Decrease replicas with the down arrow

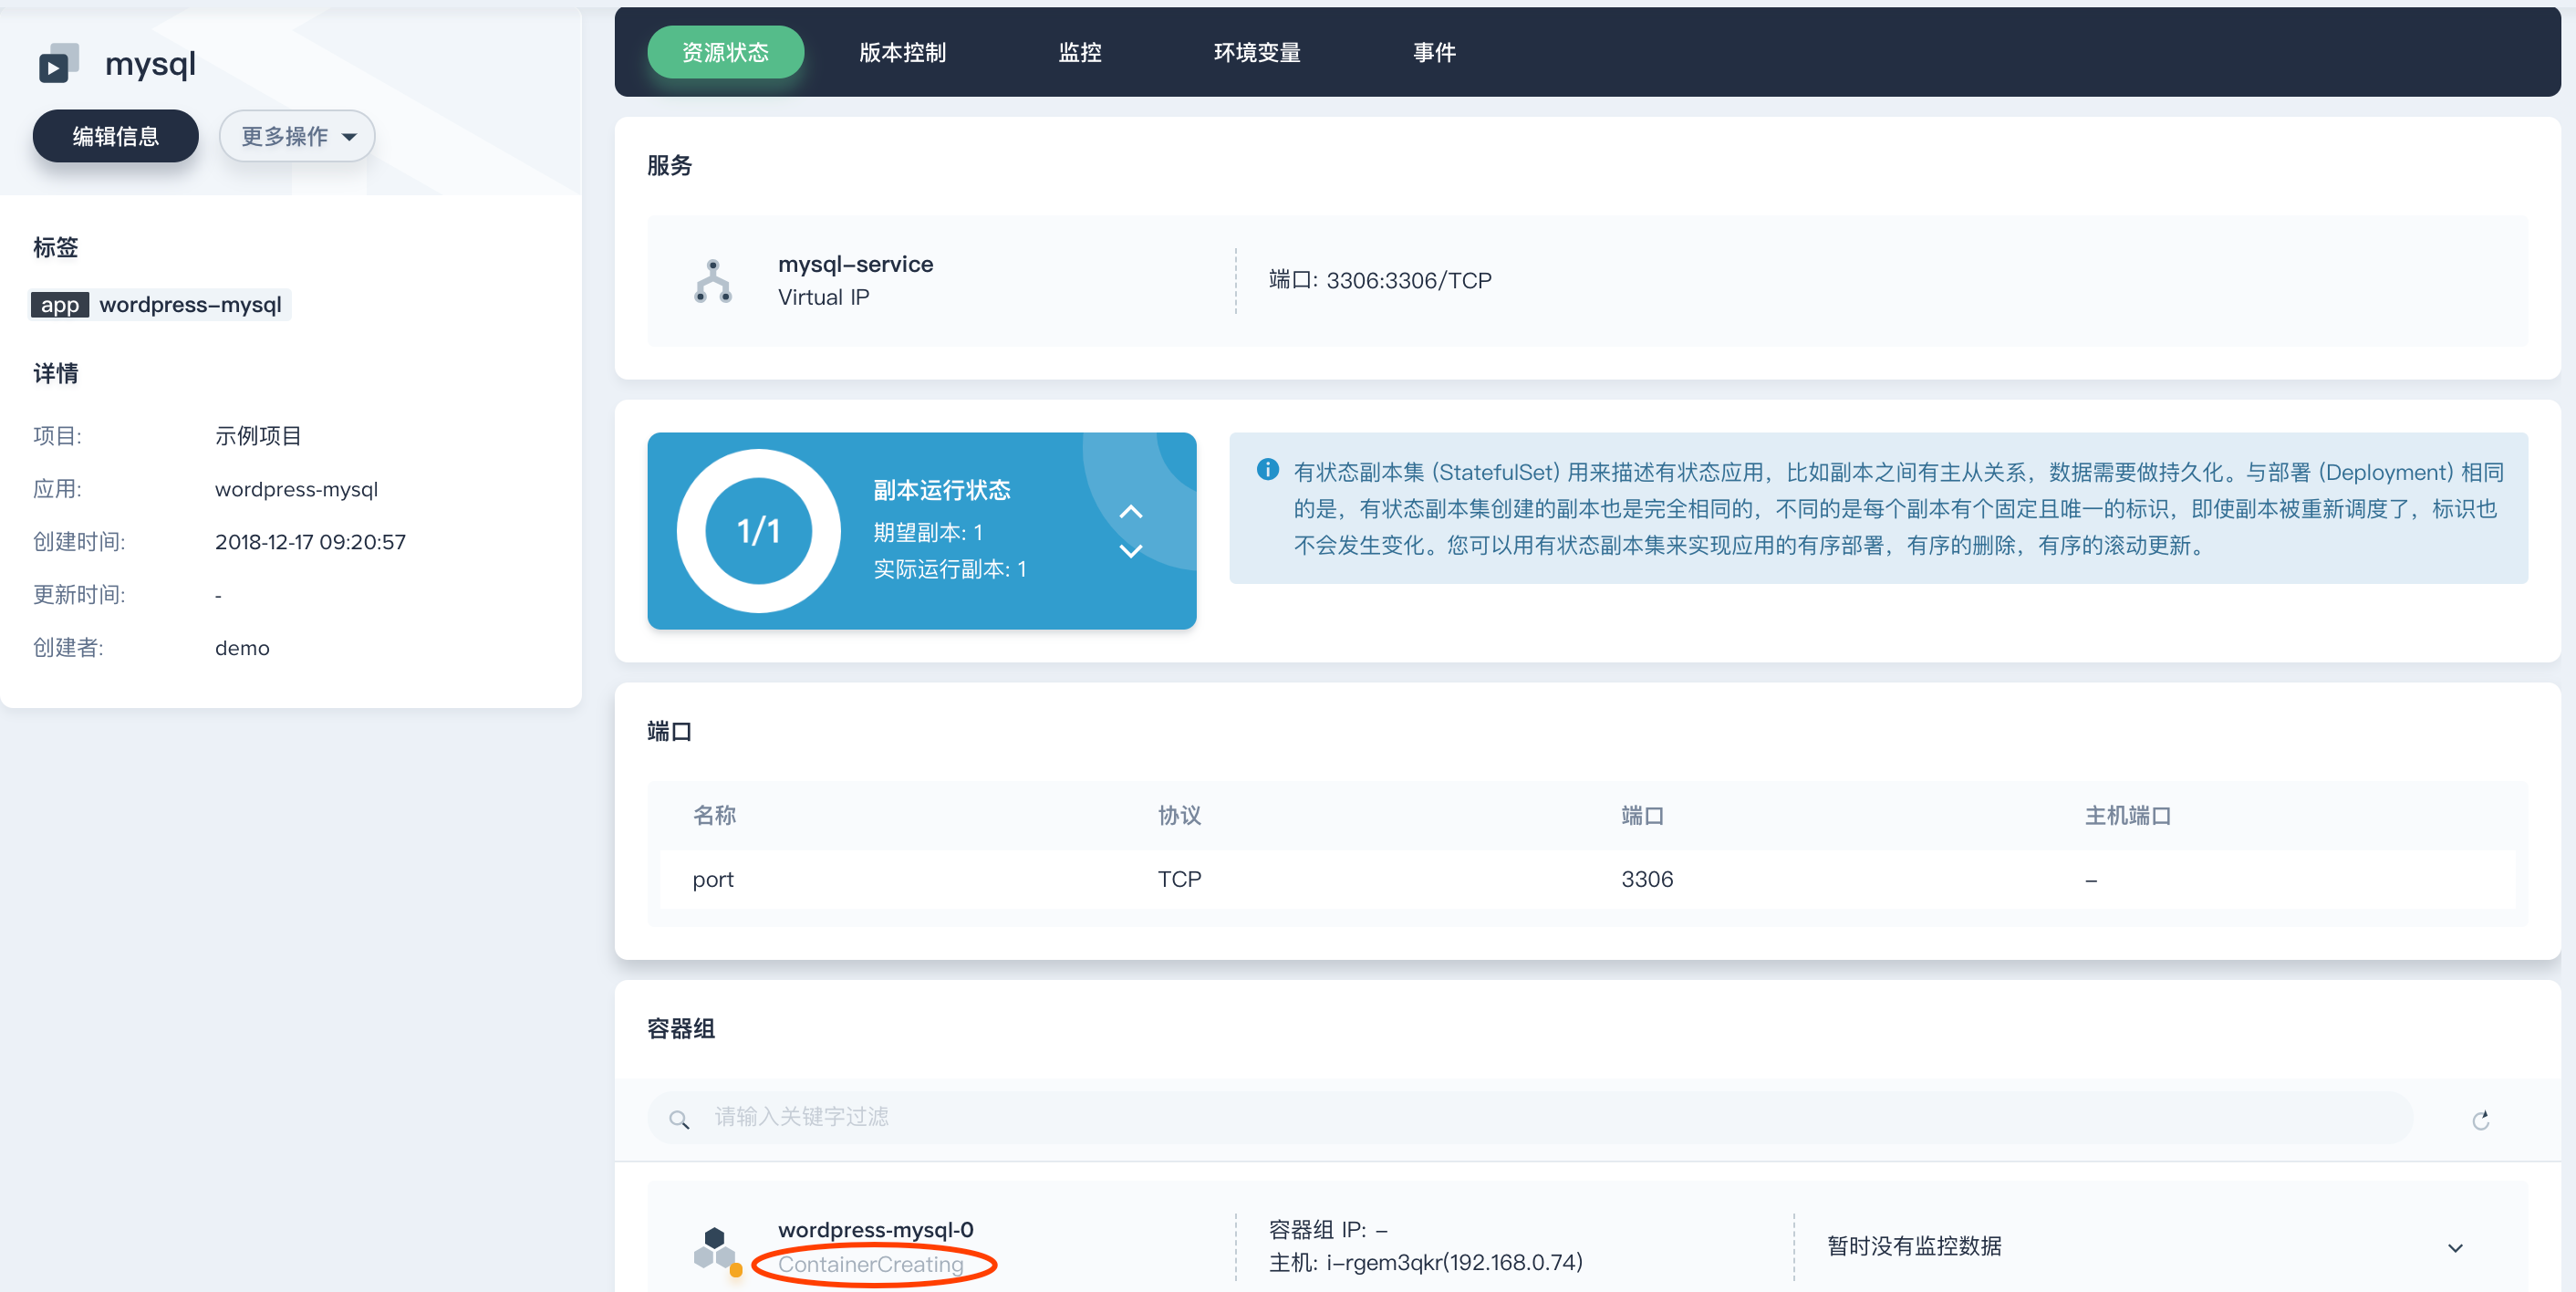point(1130,551)
